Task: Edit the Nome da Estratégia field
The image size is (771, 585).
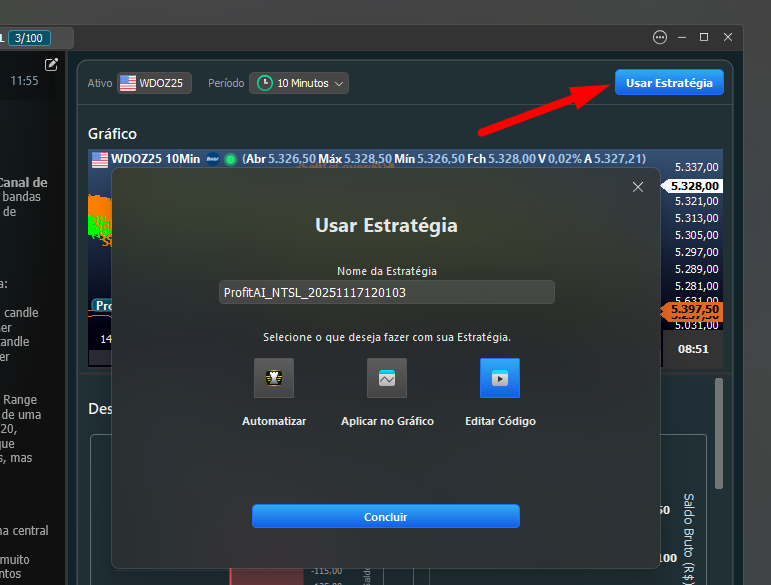Action: click(386, 292)
